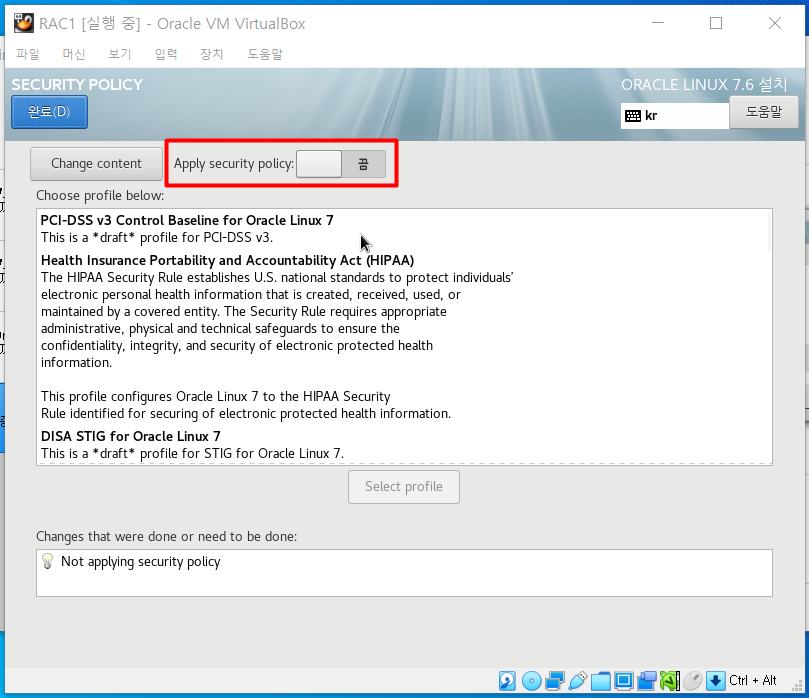The width and height of the screenshot is (809, 698).
Task: Click the 도움말 help button in installer
Action: pyautogui.click(x=764, y=112)
